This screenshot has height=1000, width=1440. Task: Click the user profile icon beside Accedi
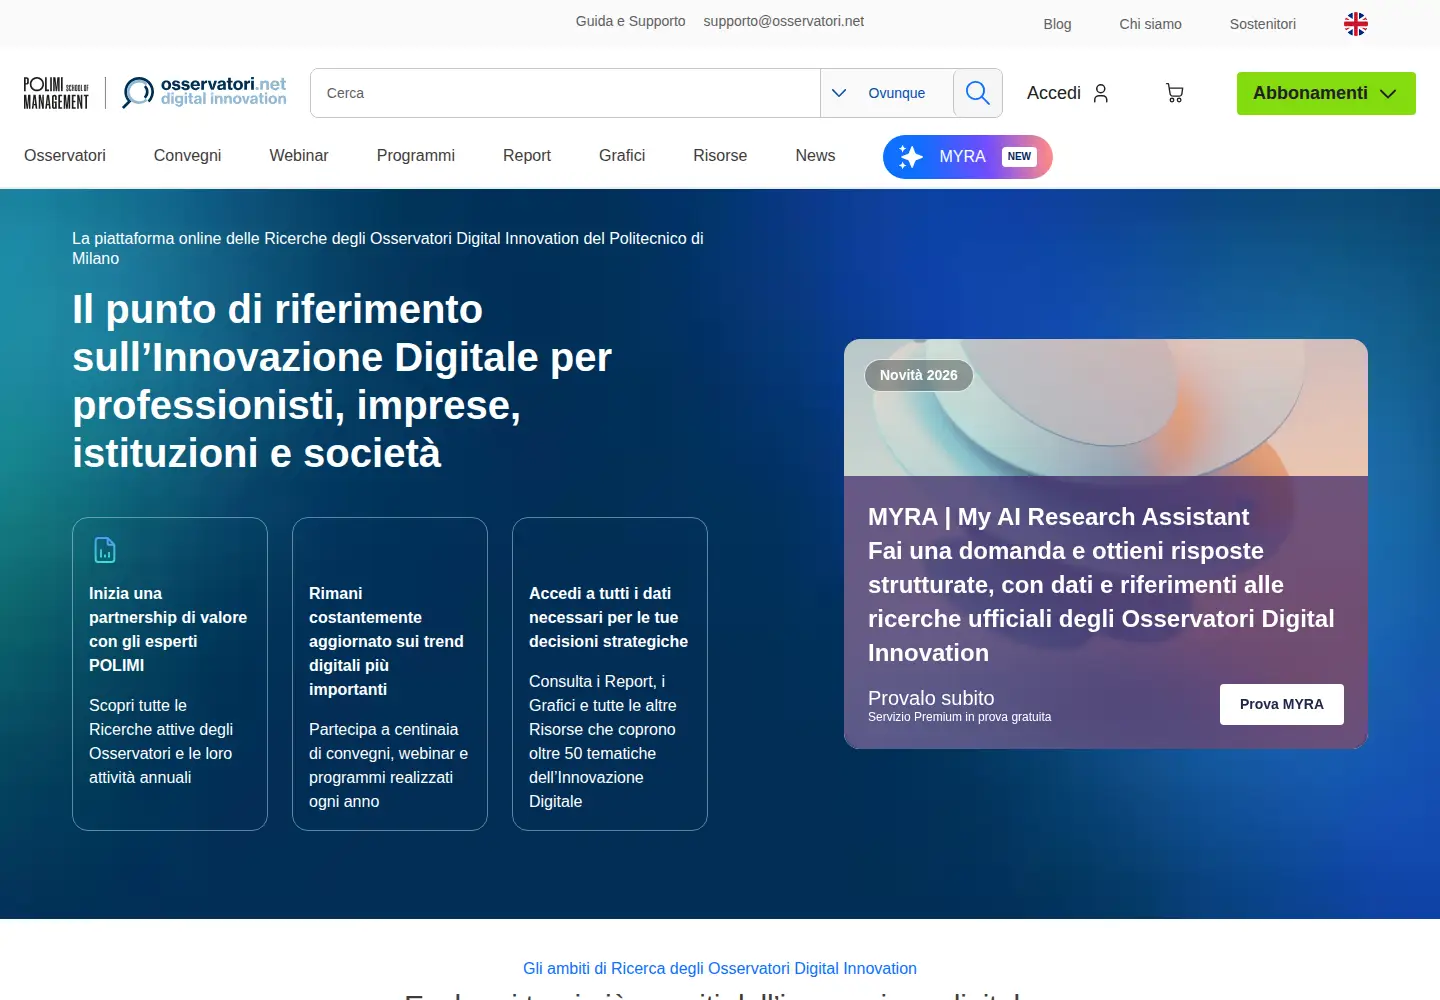point(1101,93)
